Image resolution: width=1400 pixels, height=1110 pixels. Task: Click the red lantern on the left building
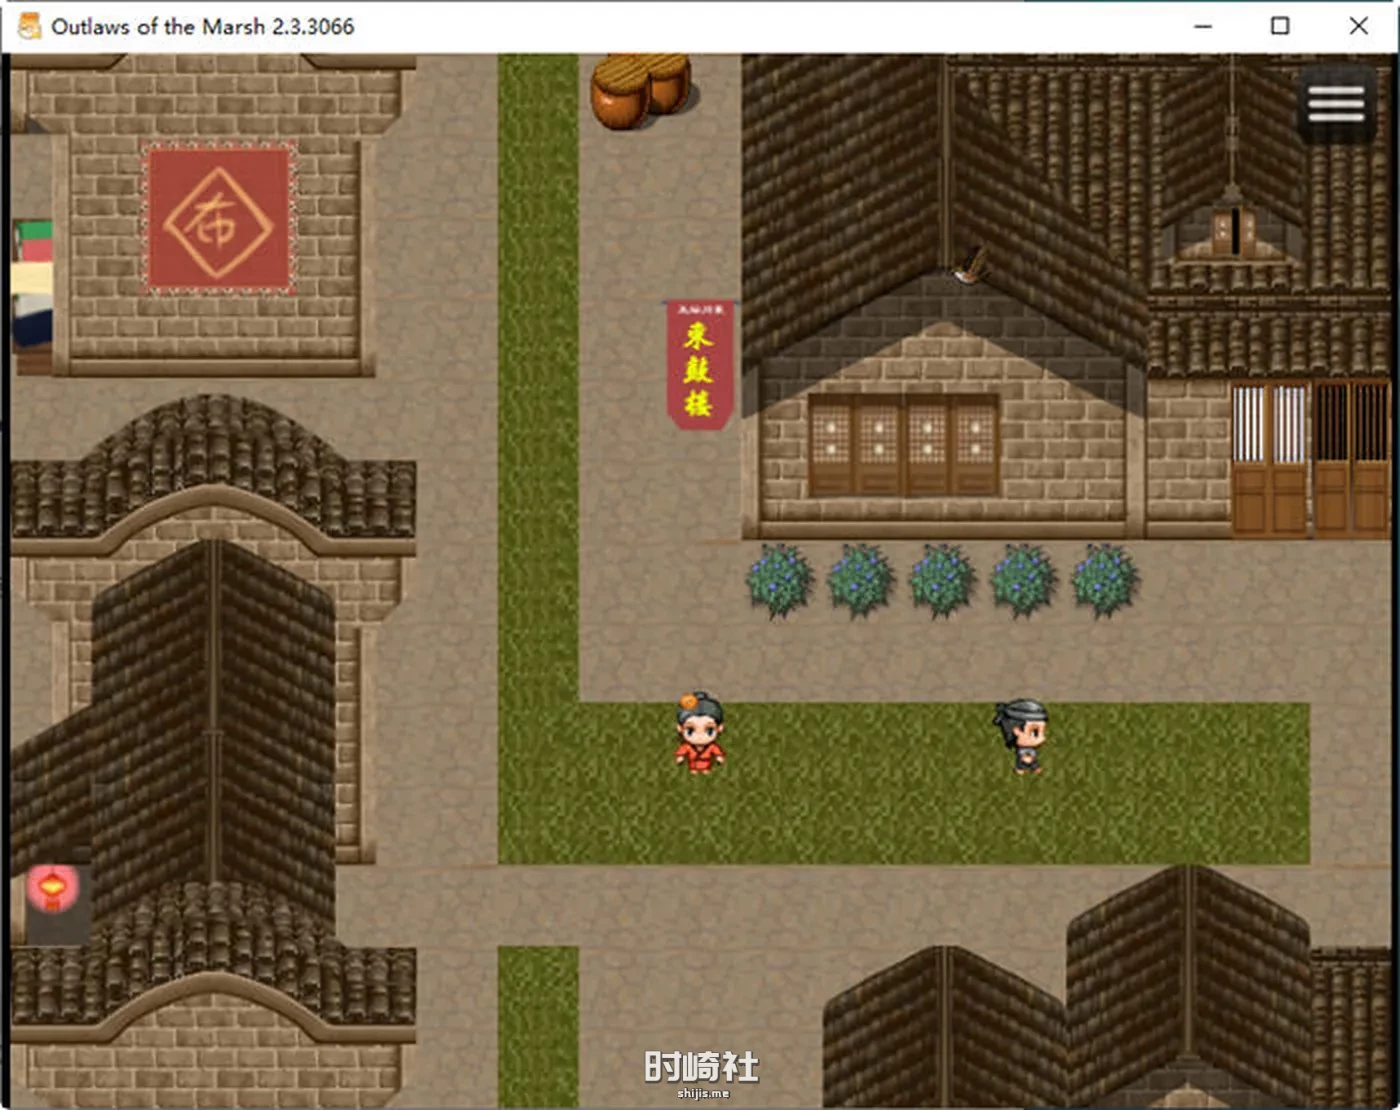tap(52, 888)
